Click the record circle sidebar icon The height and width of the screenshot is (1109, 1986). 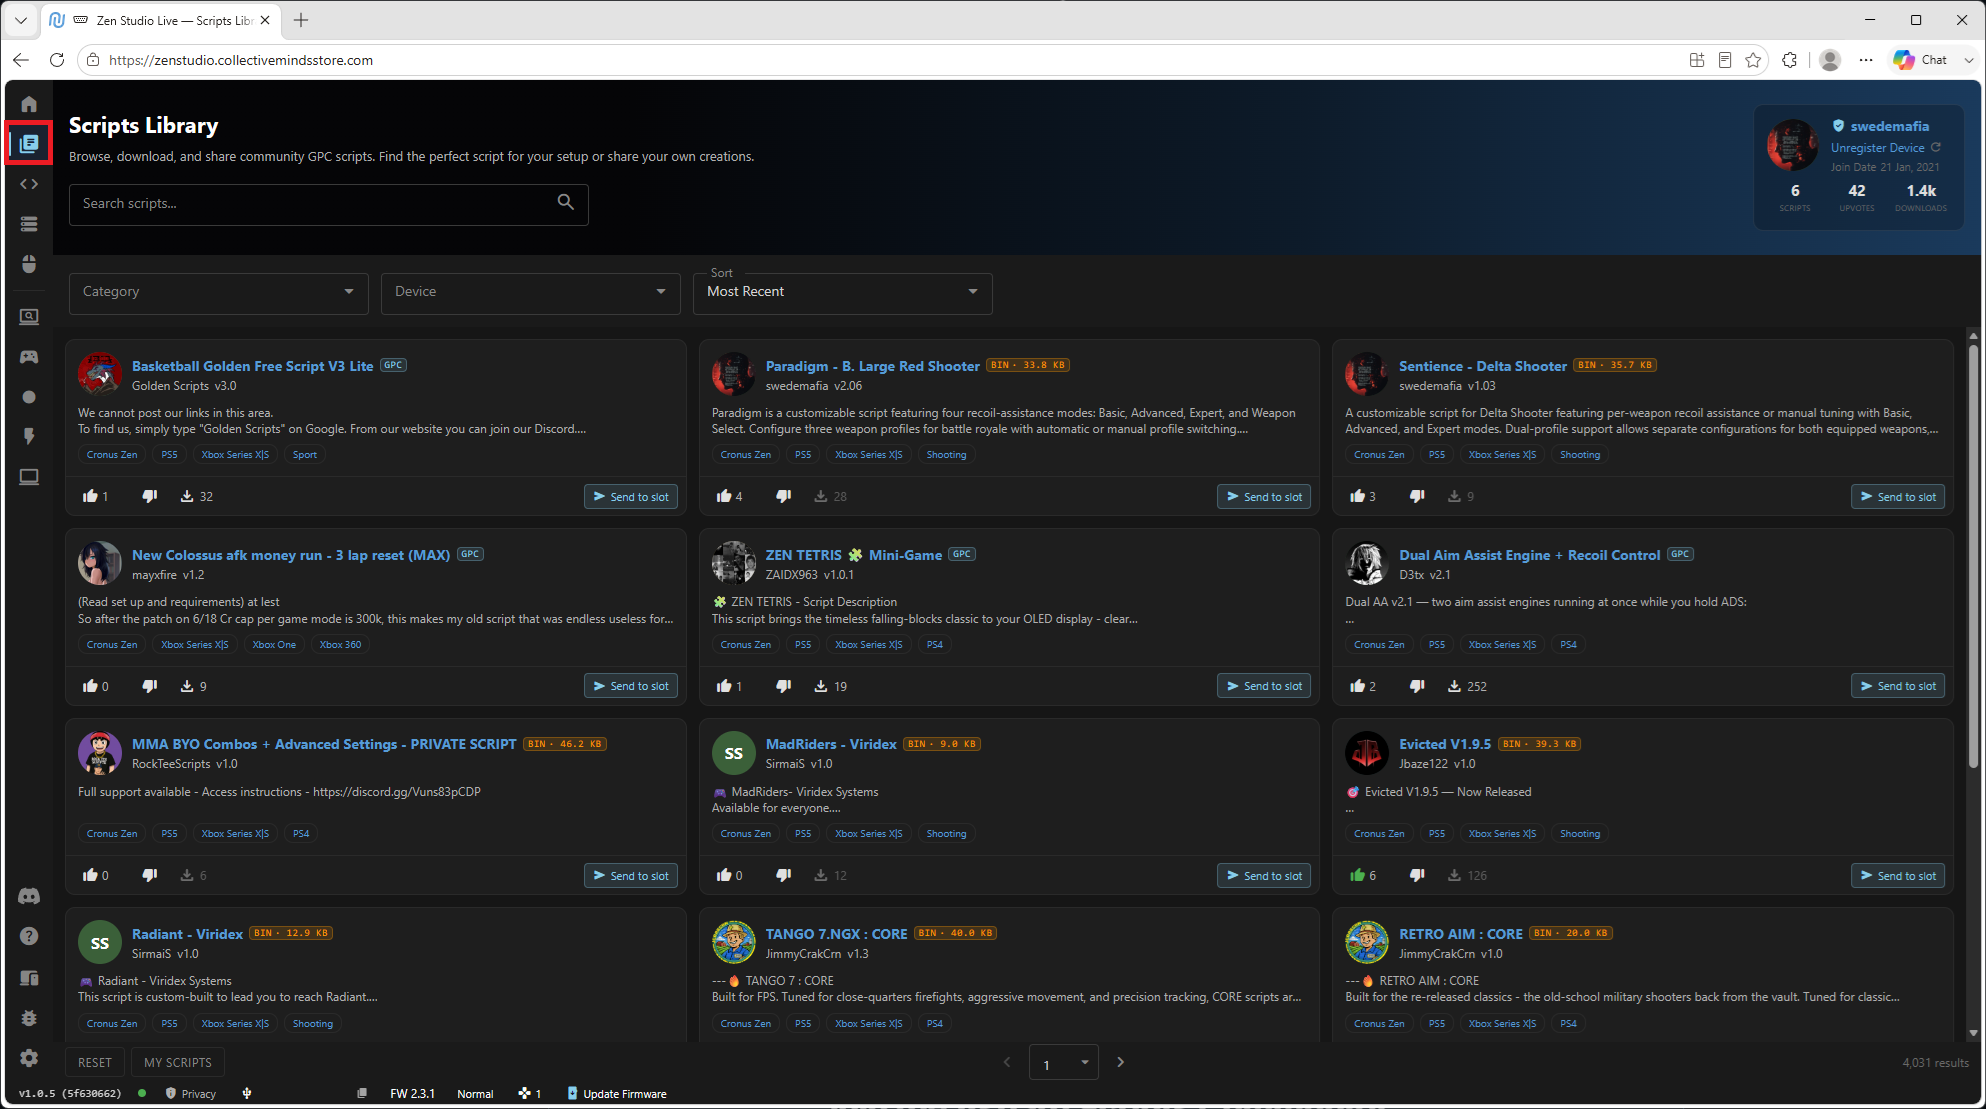tap(29, 397)
